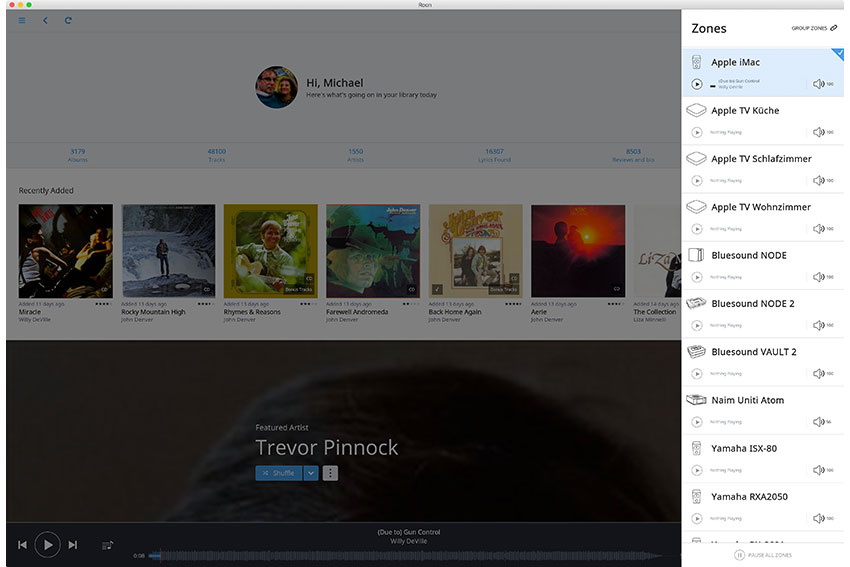The height and width of the screenshot is (567, 850).
Task: Play the Yamaha RXA2050 zone
Action: pyautogui.click(x=697, y=518)
